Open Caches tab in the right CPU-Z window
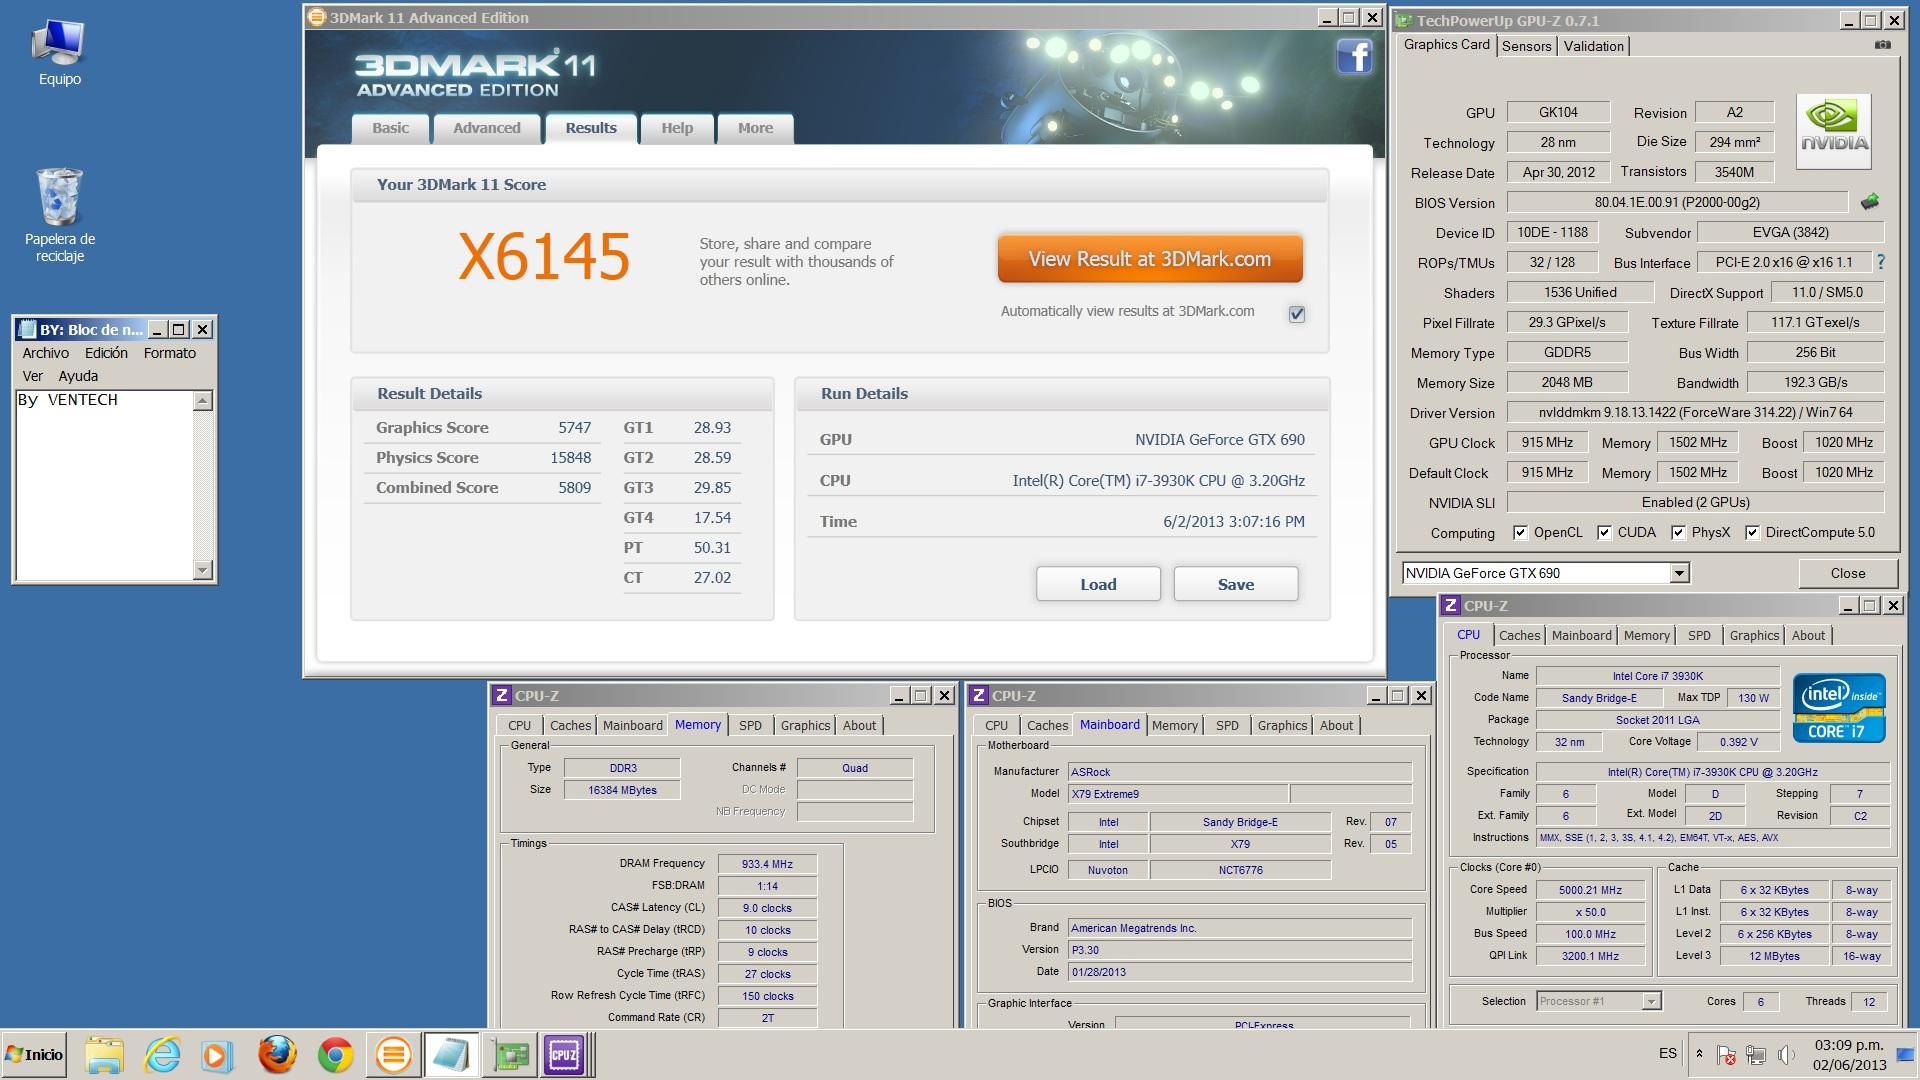 pyautogui.click(x=1519, y=636)
